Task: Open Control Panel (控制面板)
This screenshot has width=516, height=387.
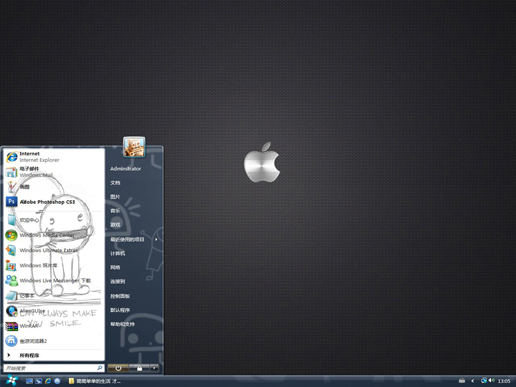Action: coord(120,296)
